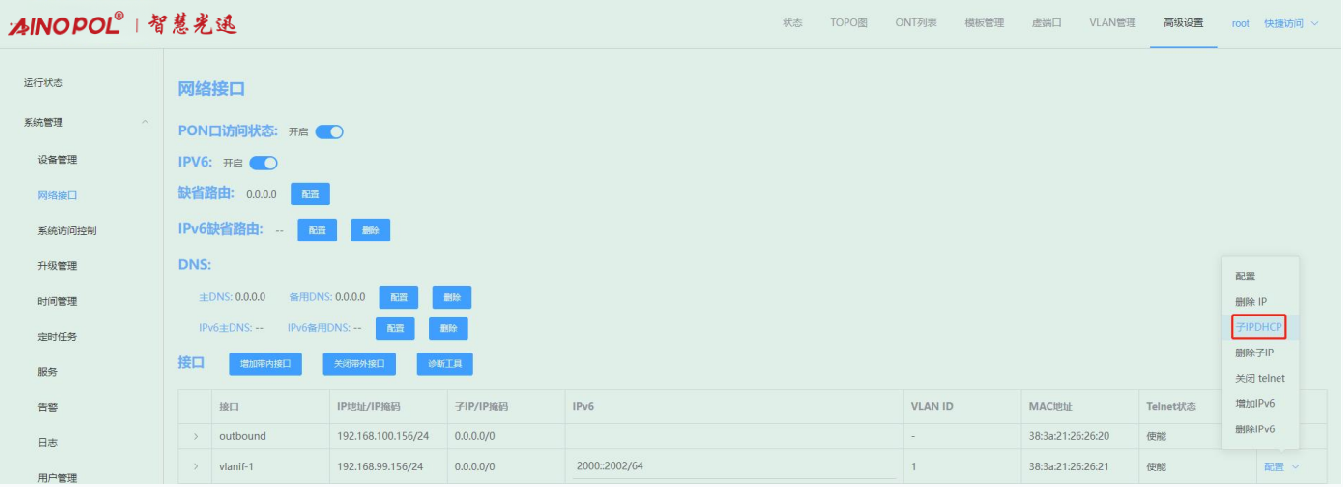Open the VLAN管理 tab
The image size is (1343, 487).
pos(1112,23)
